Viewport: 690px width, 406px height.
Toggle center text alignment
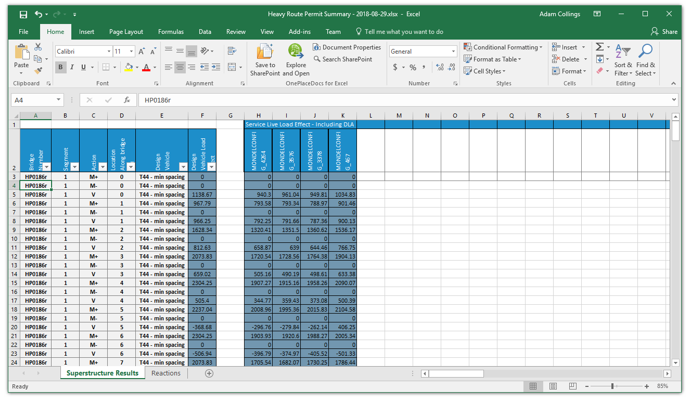point(179,68)
